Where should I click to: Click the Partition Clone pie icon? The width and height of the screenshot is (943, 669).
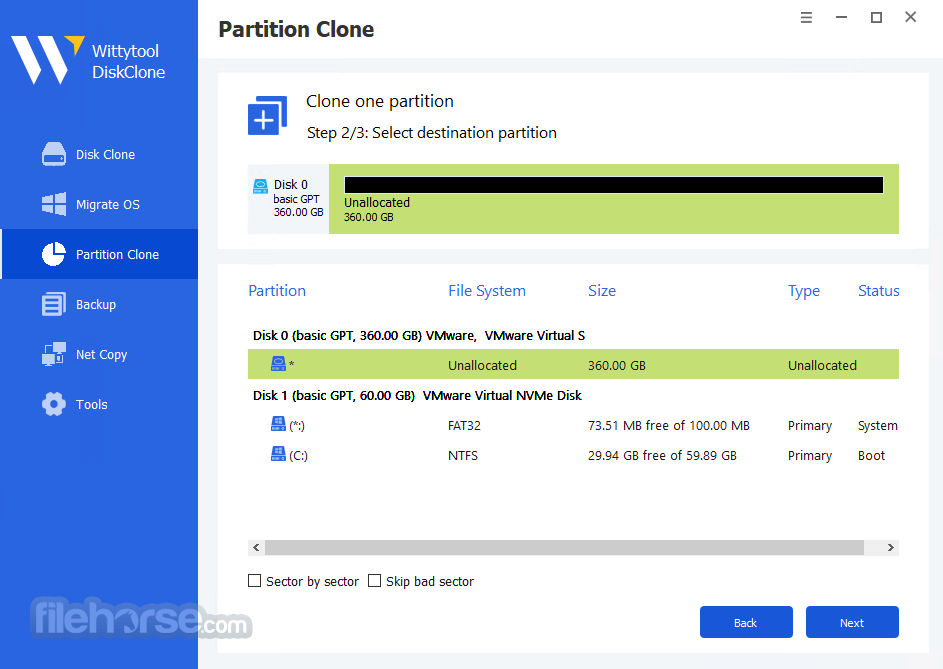point(54,254)
